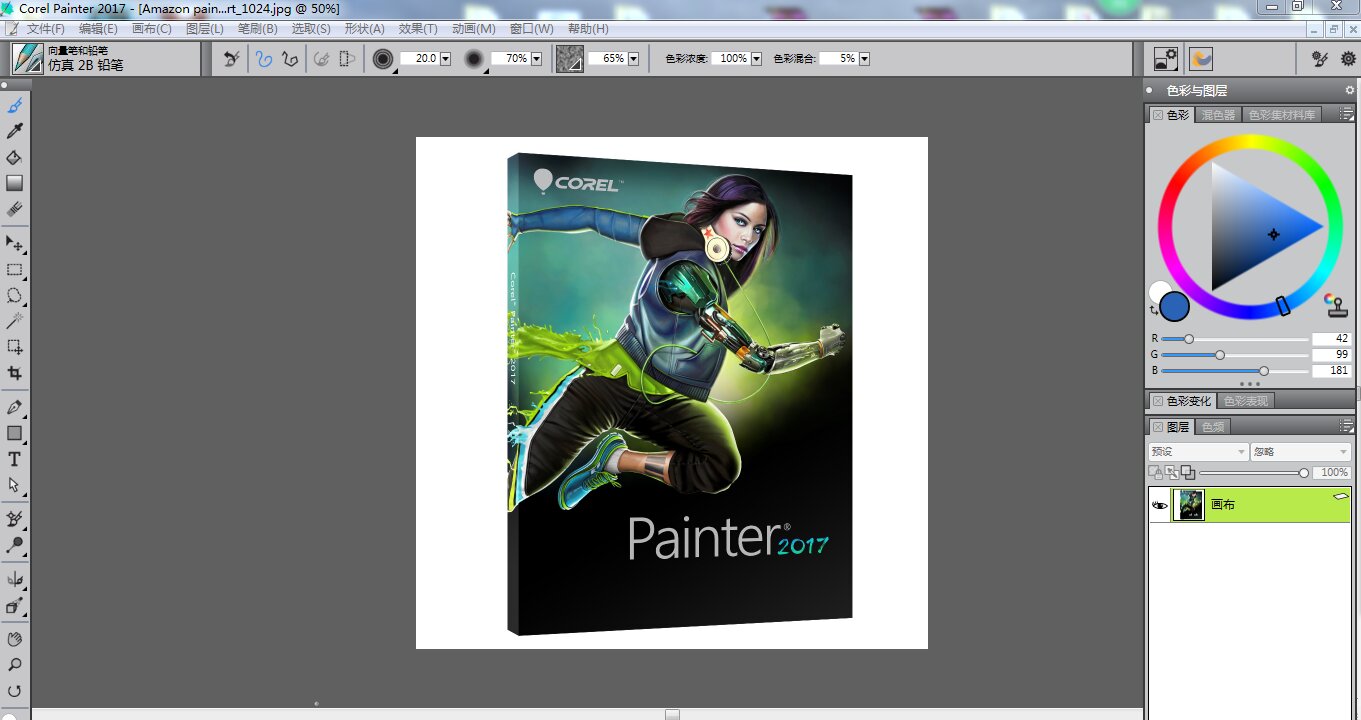The image size is (1361, 720).
Task: Select the Eraser tool
Action: click(x=15, y=209)
